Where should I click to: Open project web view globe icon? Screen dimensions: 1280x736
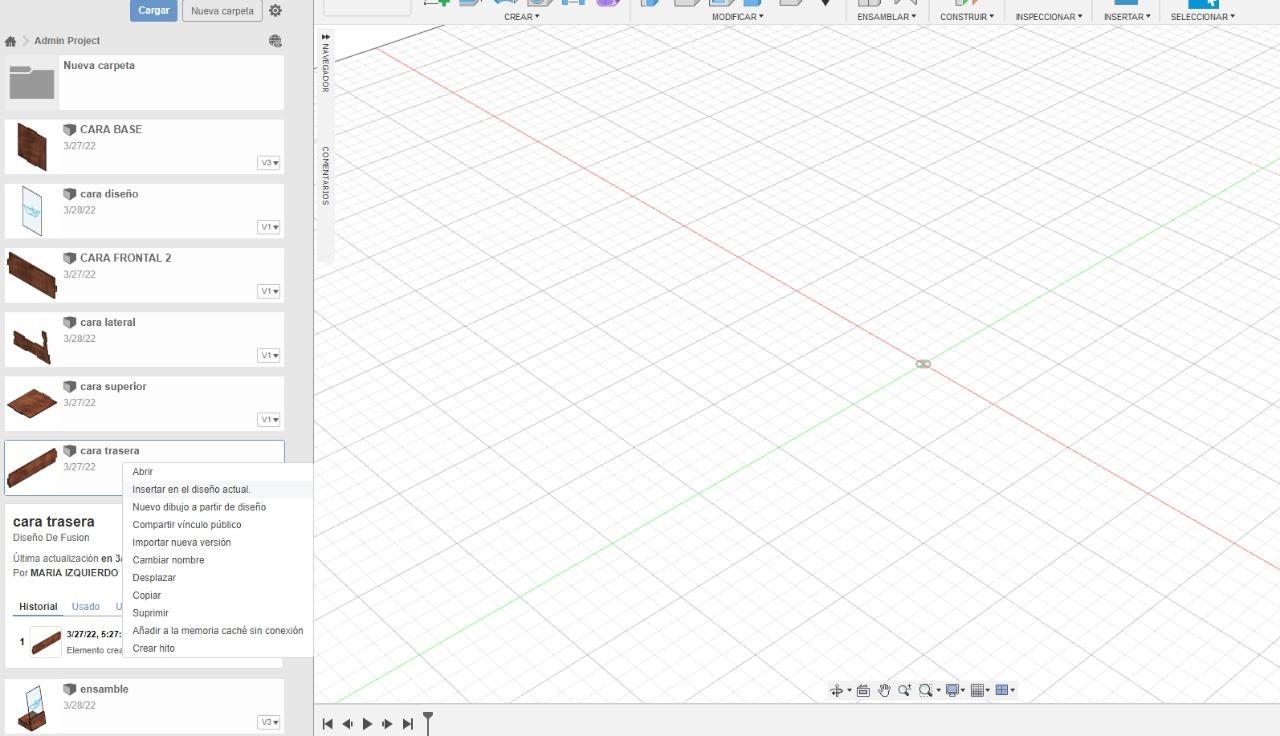tap(275, 41)
